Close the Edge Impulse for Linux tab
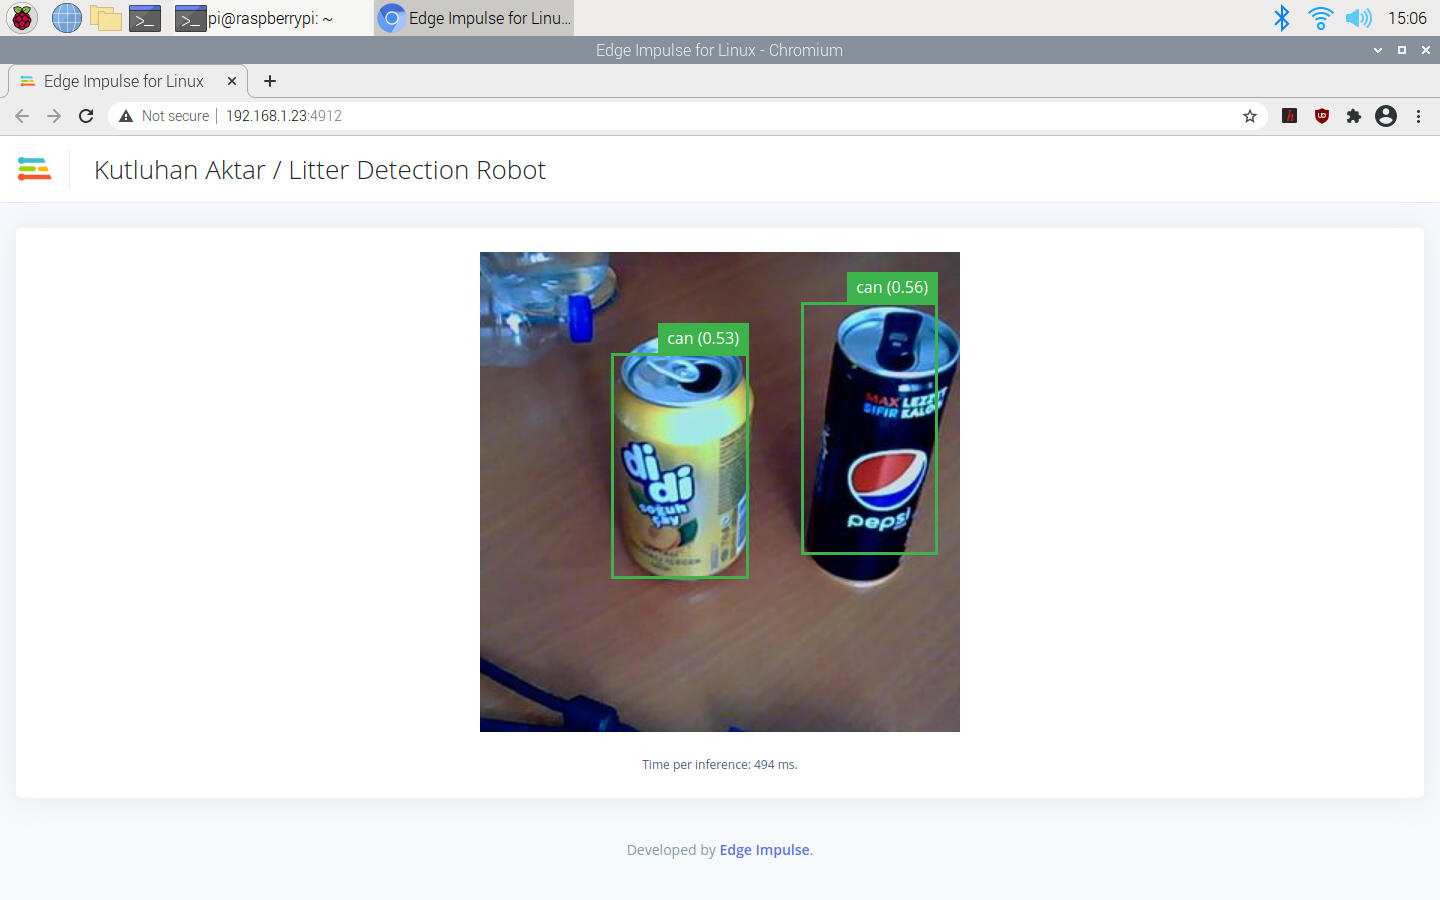This screenshot has width=1440, height=900. click(232, 81)
